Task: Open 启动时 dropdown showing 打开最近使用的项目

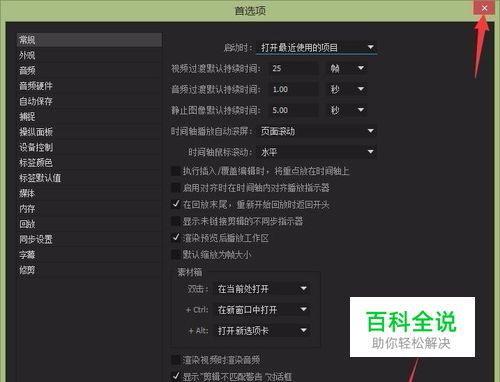Action: pyautogui.click(x=317, y=47)
